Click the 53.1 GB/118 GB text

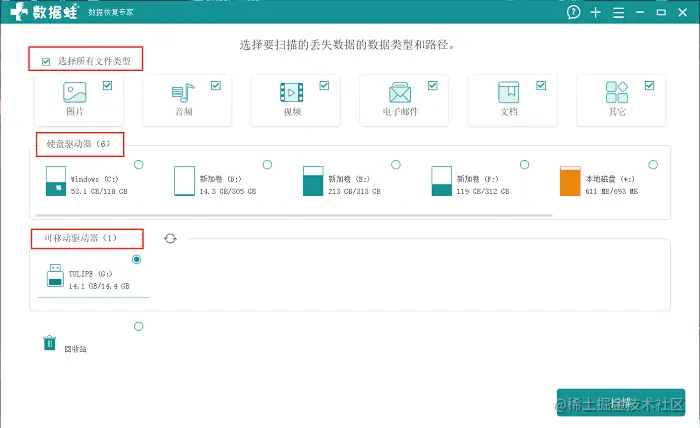99,191
